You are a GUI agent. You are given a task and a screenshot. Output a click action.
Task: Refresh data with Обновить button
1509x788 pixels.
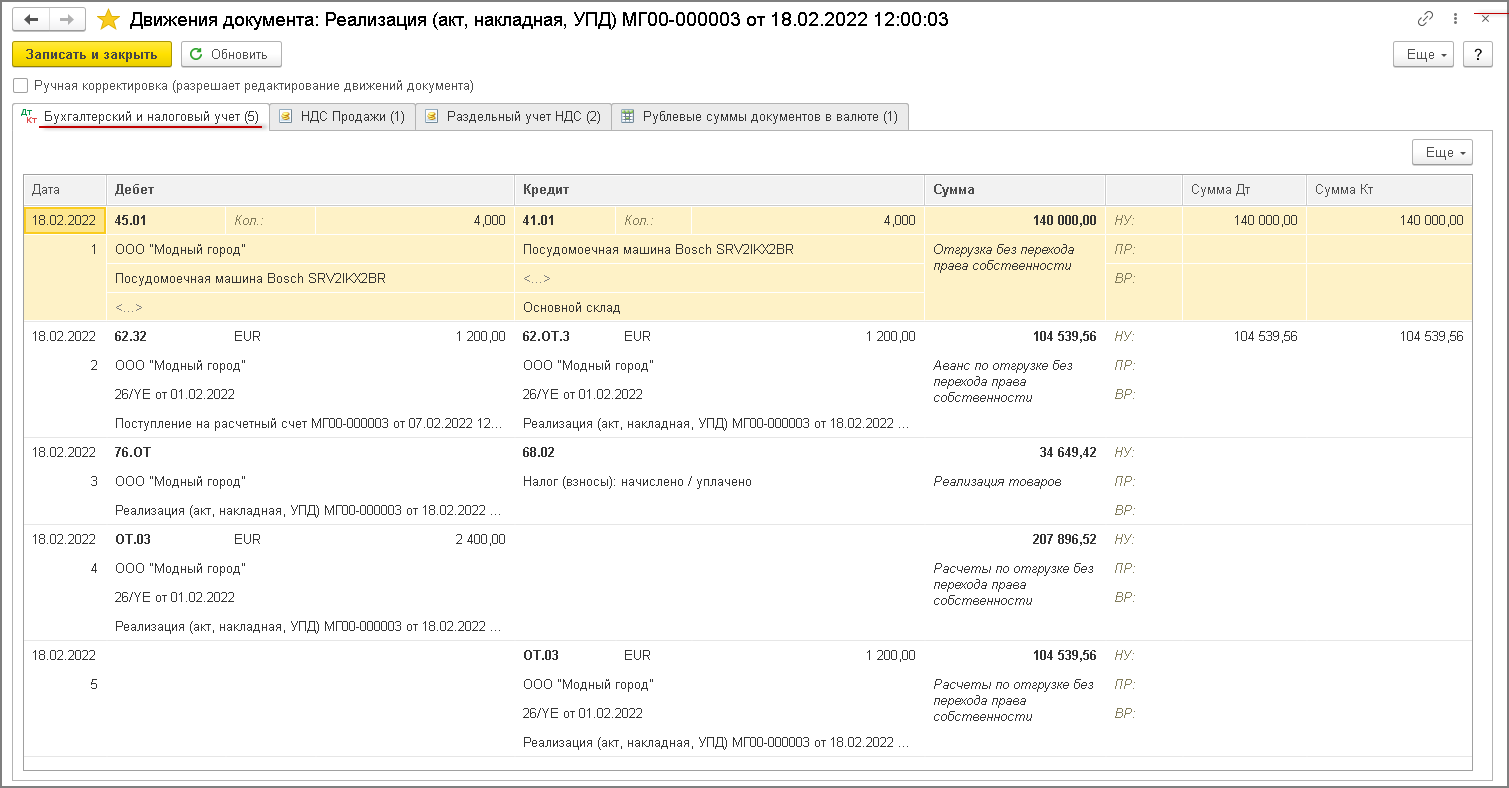point(231,55)
